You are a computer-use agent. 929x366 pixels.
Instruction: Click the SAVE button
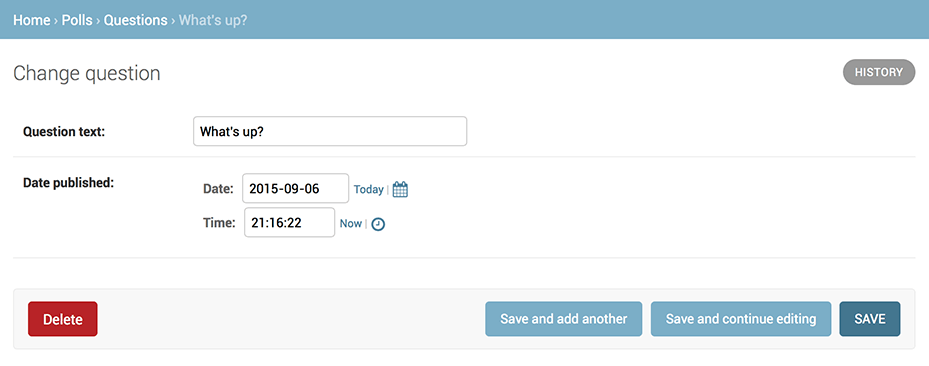click(870, 319)
